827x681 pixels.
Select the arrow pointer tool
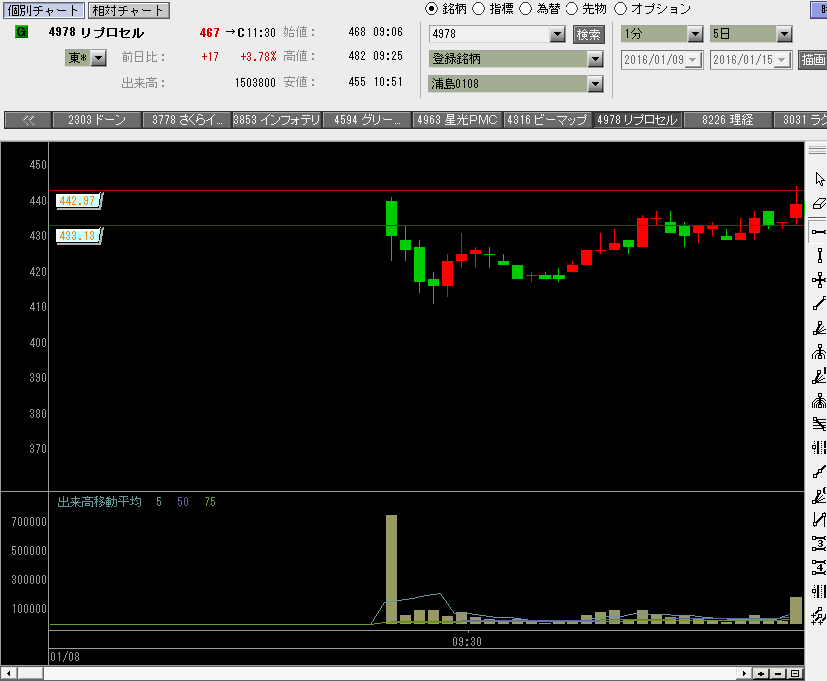819,179
